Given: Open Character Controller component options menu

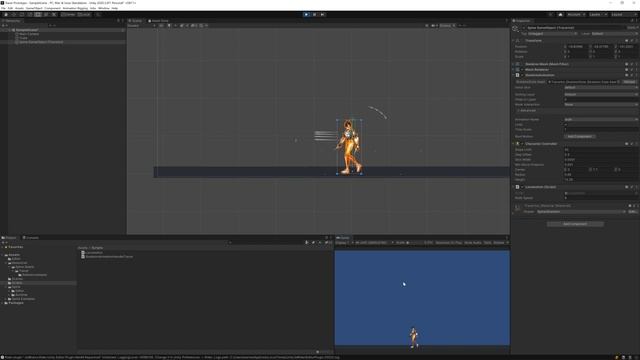Looking at the screenshot, I should (636, 144).
